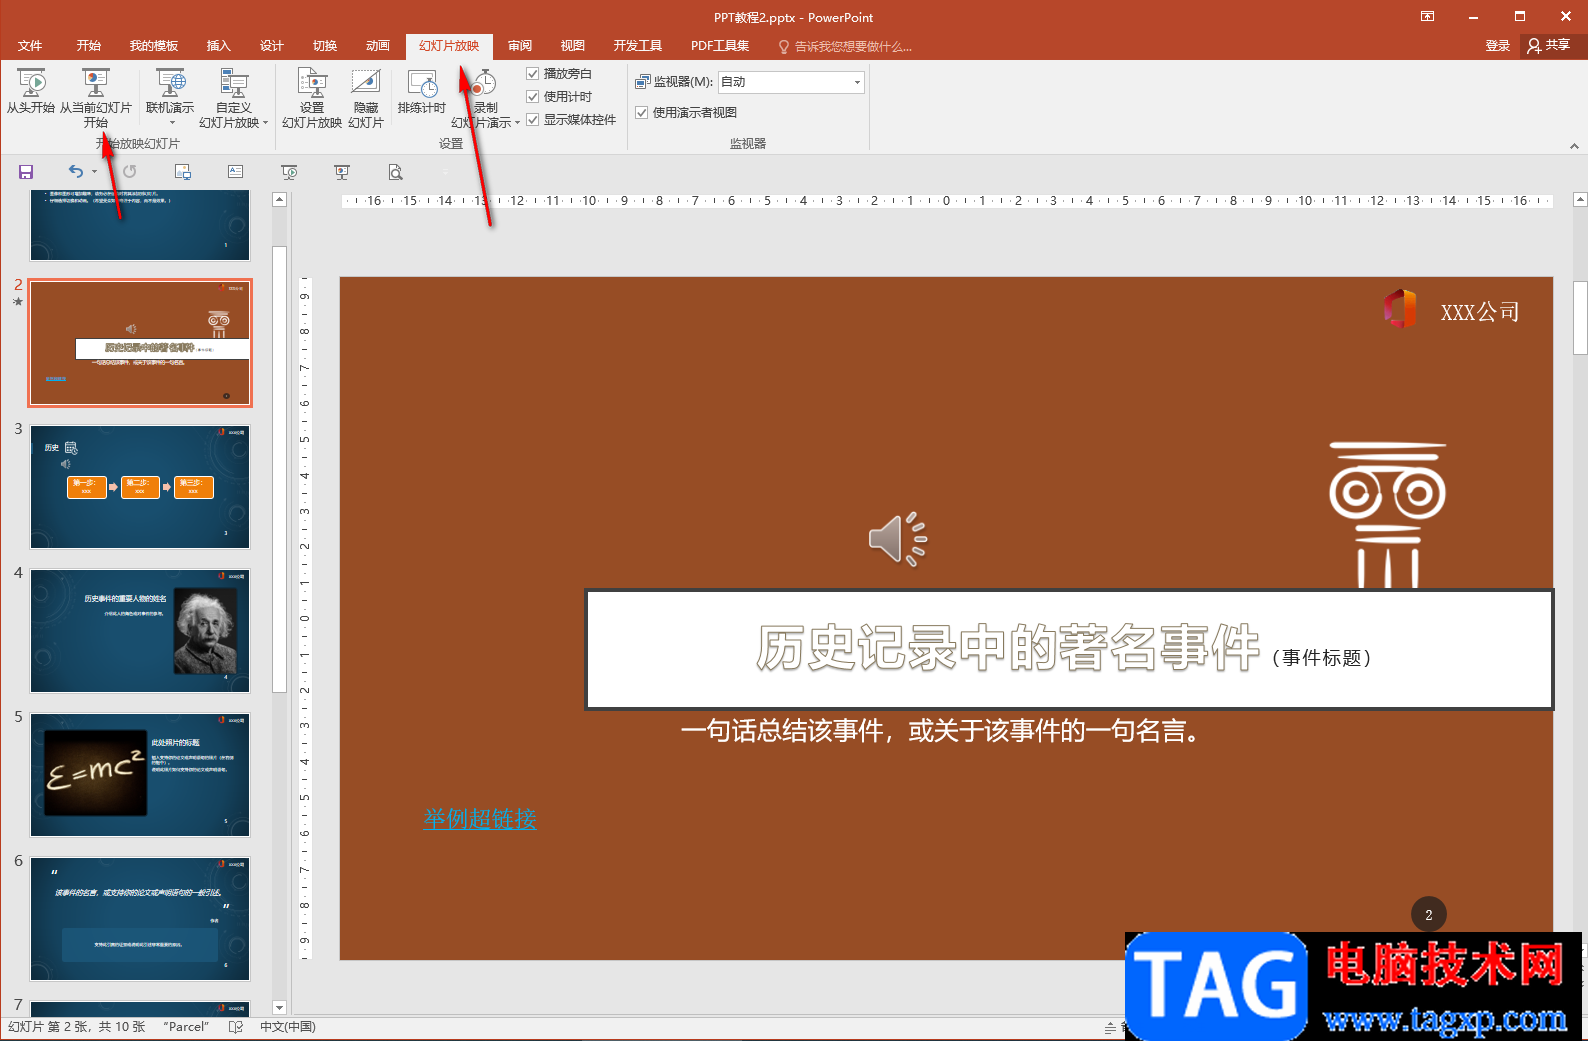Click the ribbon display options icon
Image resolution: width=1588 pixels, height=1041 pixels.
pos(1428,17)
